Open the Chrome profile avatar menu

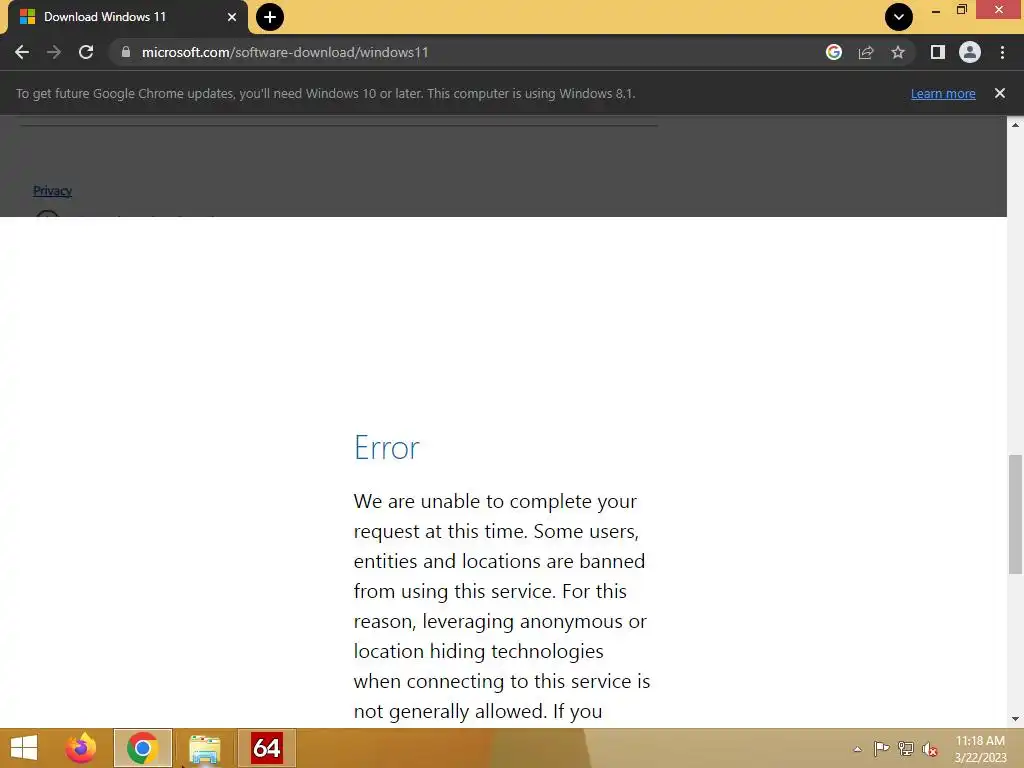click(970, 52)
